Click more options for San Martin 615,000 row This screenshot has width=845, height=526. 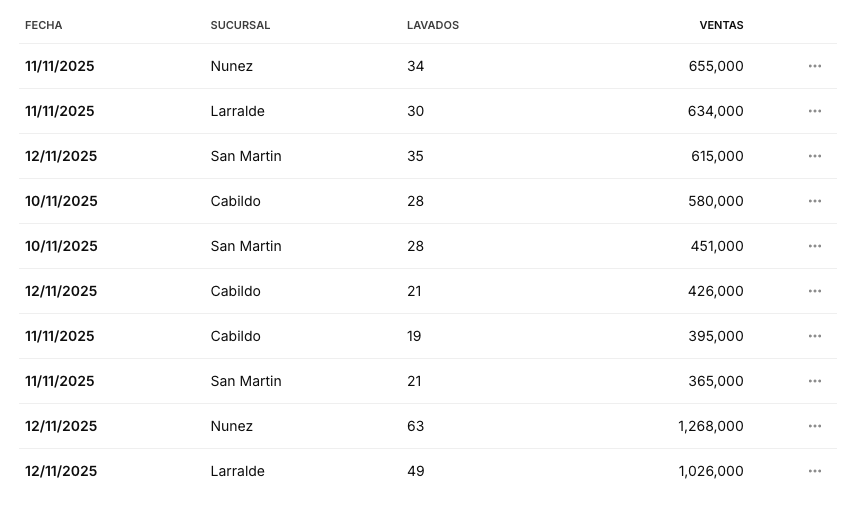tap(814, 156)
